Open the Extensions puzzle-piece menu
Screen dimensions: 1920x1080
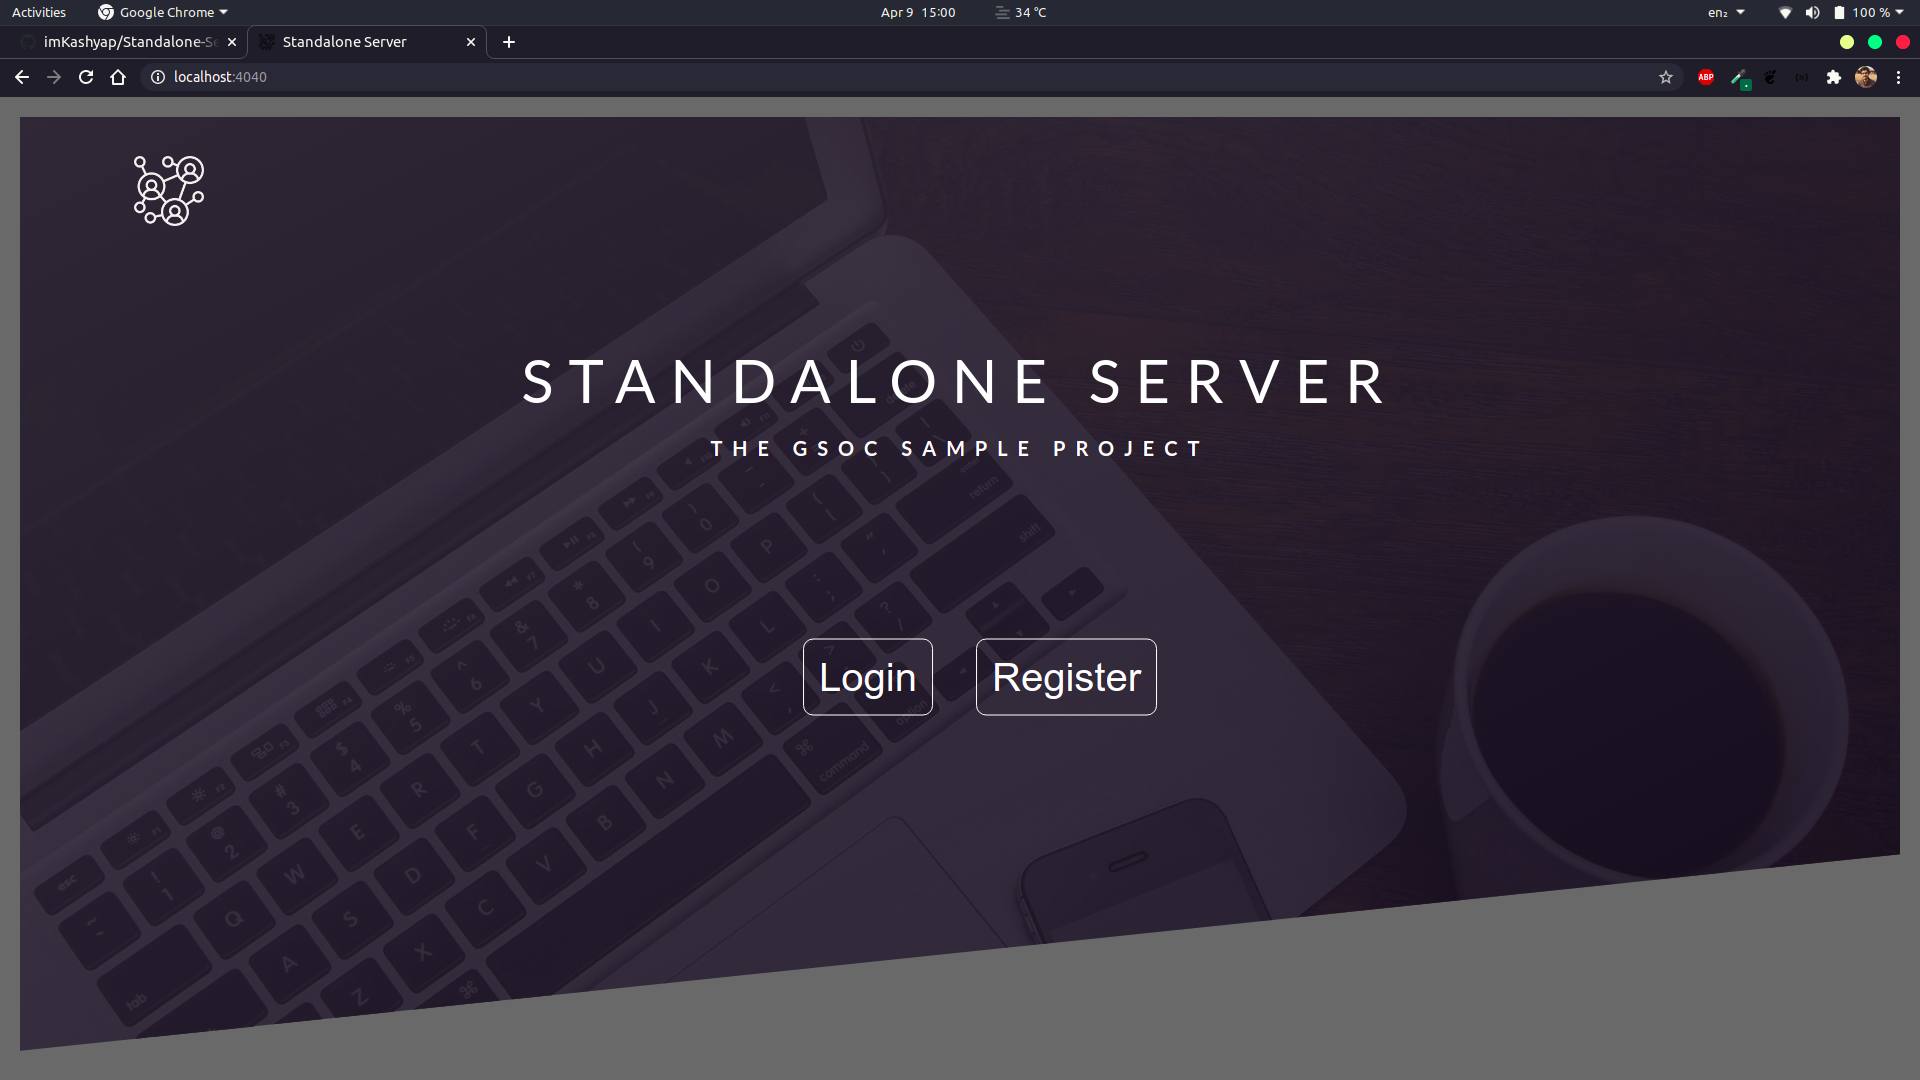[x=1833, y=77]
